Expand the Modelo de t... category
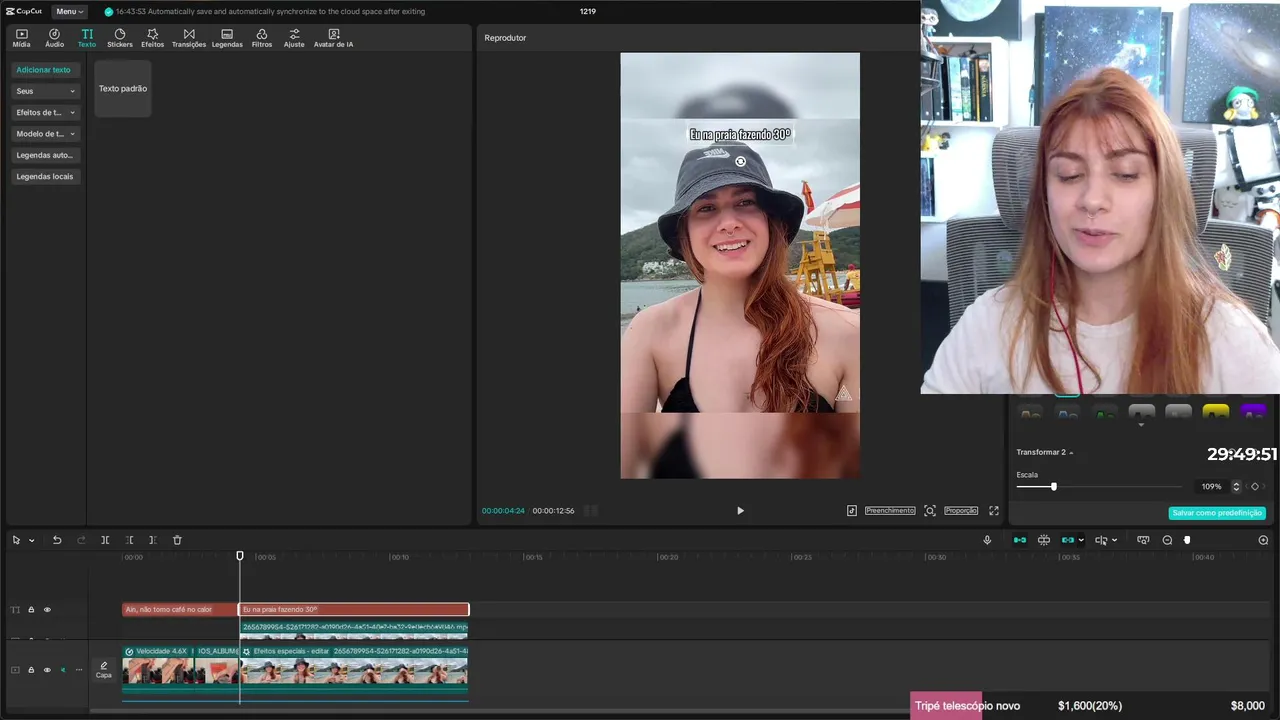 tap(46, 133)
